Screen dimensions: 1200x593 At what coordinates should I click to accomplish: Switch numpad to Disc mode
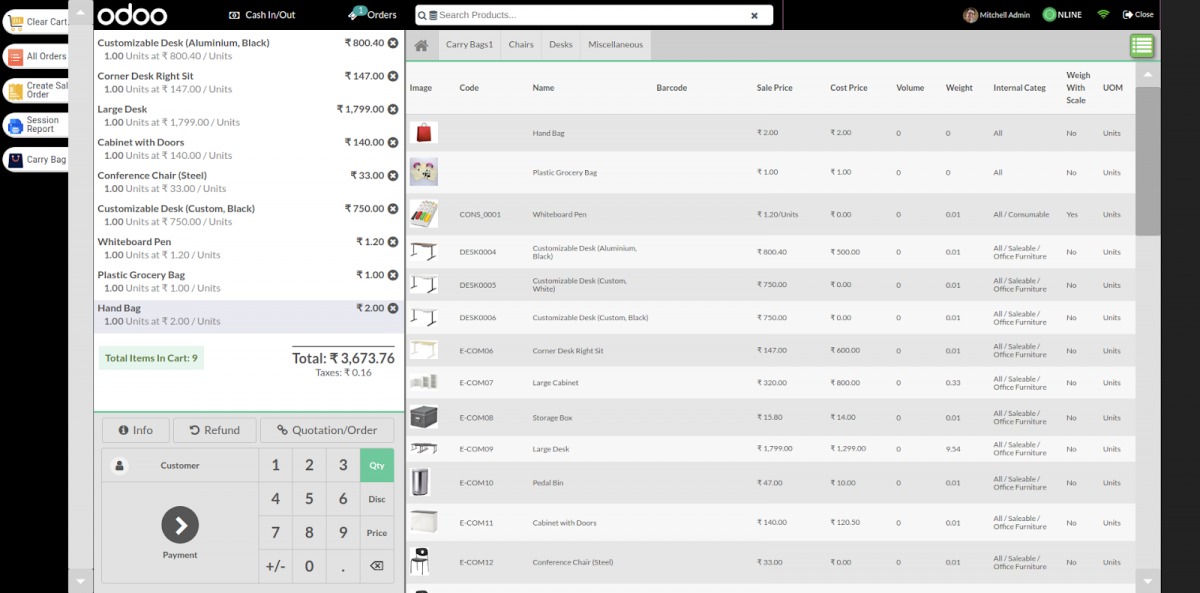377,499
